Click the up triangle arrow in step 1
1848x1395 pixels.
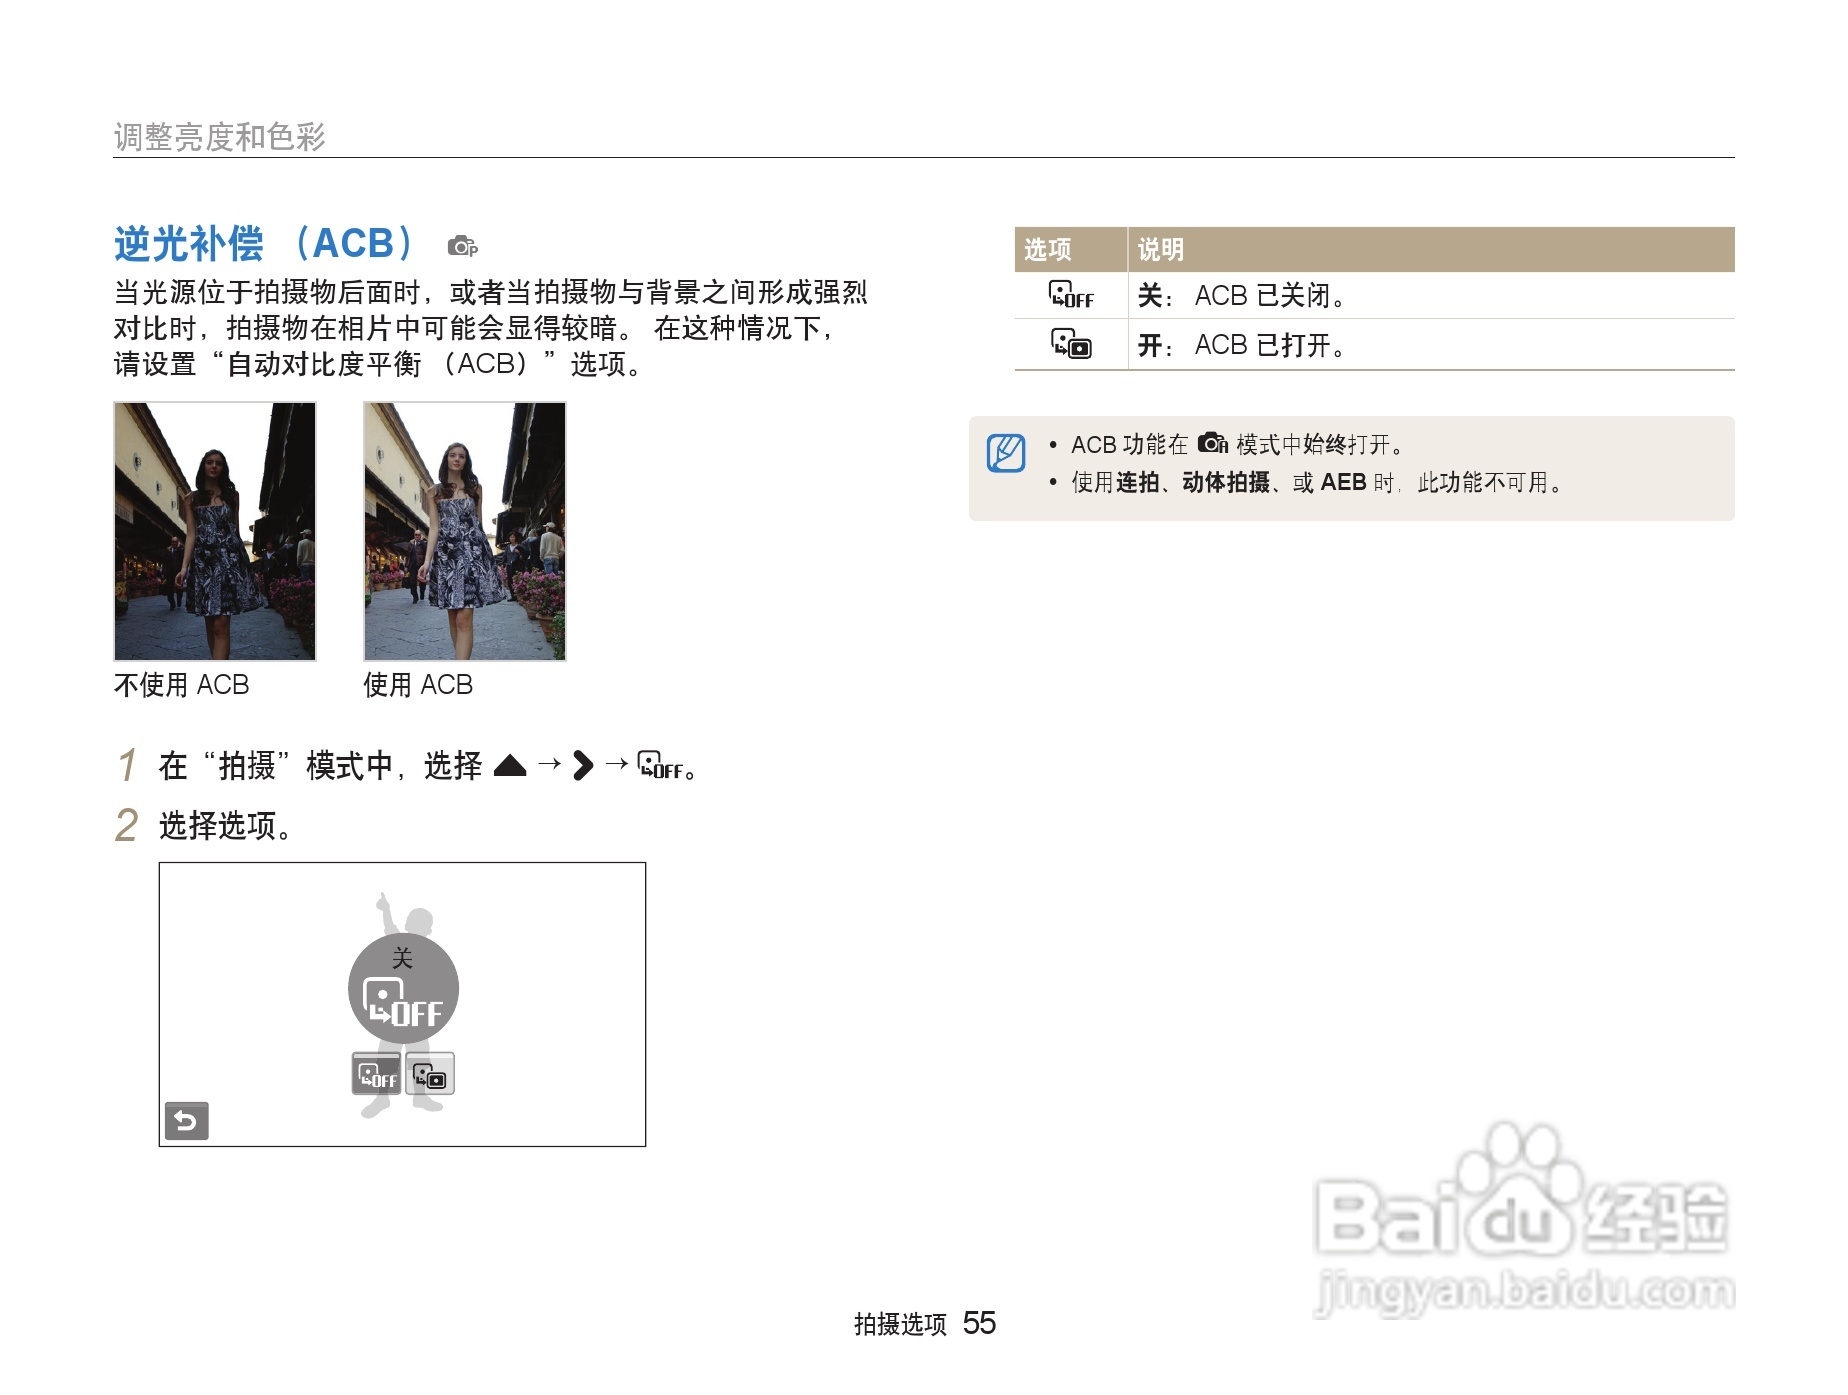pyautogui.click(x=510, y=766)
